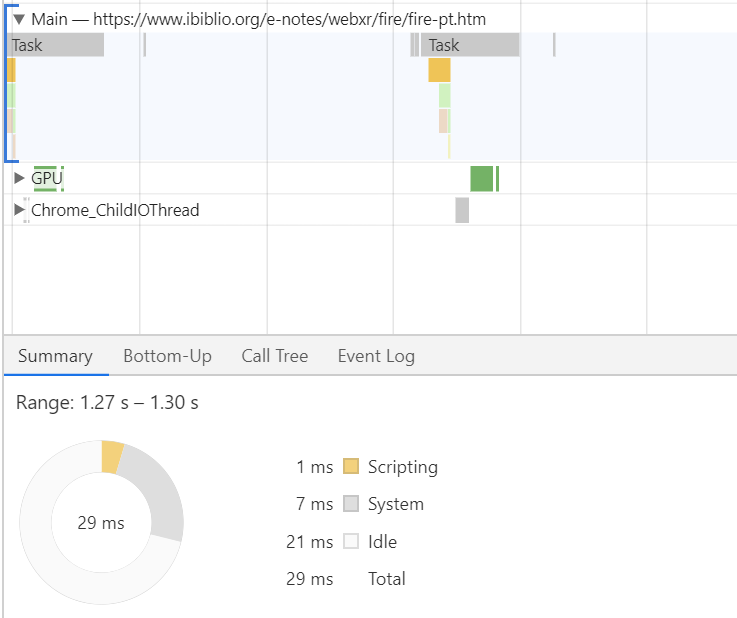This screenshot has width=737, height=618.
Task: Switch to the Bottom-Up tab
Action: (x=167, y=356)
